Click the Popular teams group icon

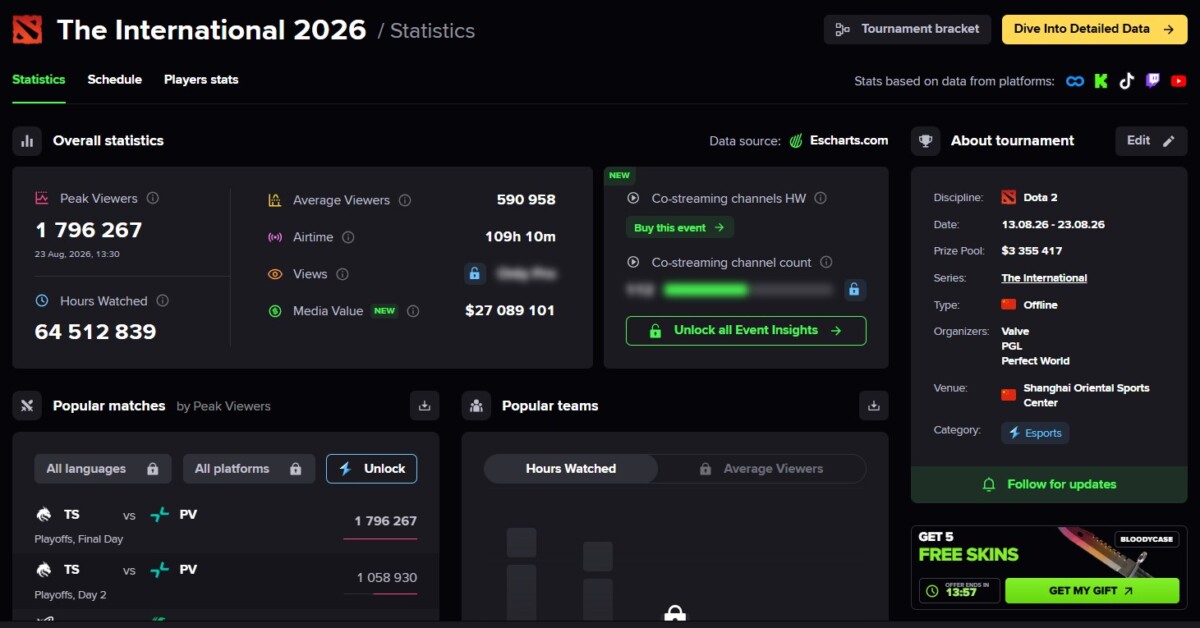coord(476,406)
